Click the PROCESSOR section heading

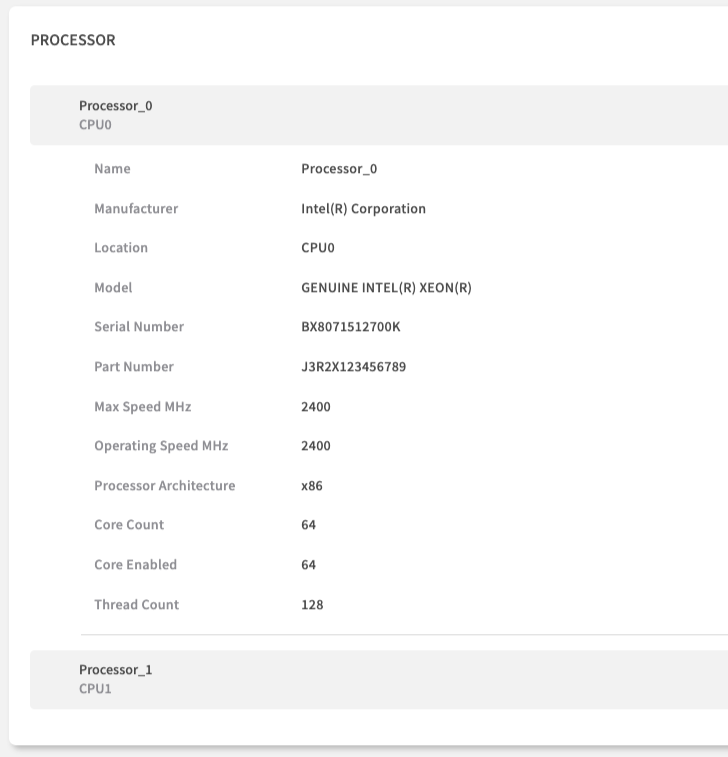pos(73,40)
